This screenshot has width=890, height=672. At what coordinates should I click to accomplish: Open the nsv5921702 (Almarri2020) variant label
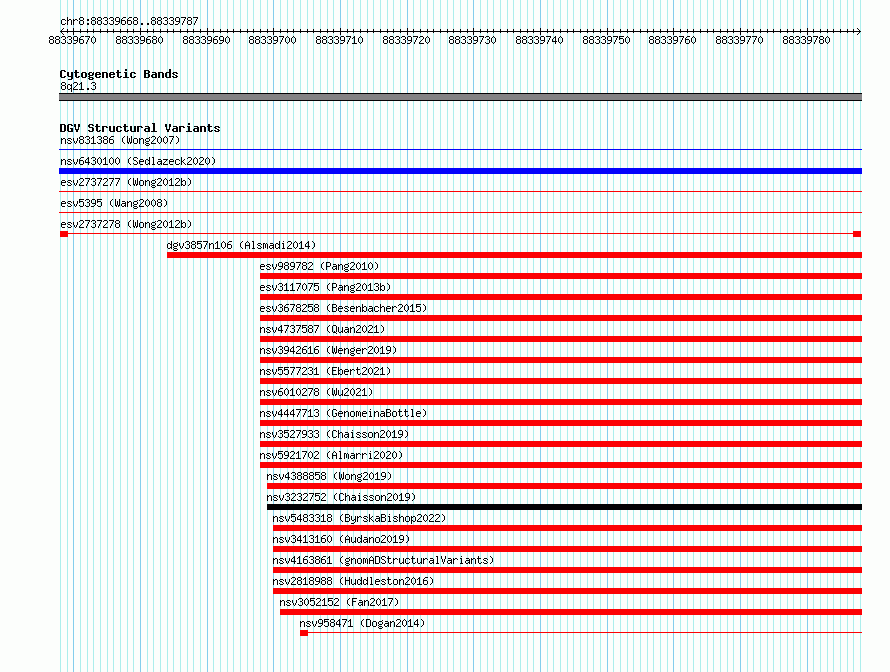(331, 455)
